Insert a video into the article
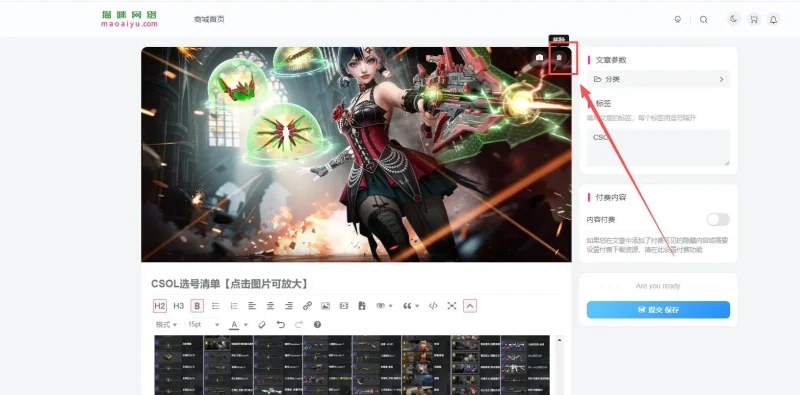800x395 pixels. point(344,306)
